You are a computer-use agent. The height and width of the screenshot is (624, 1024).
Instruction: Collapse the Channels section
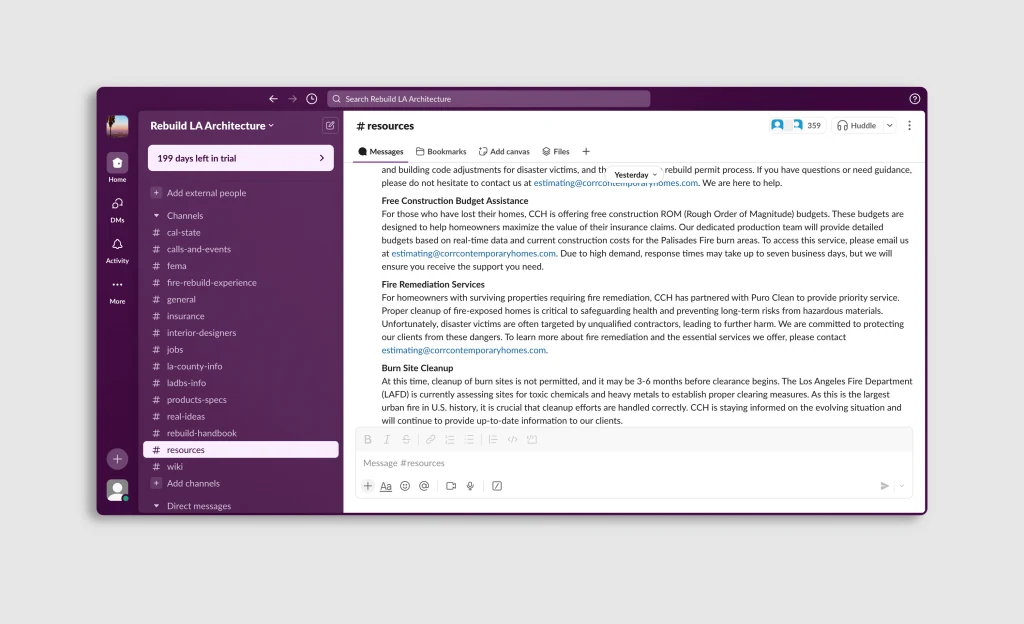pos(156,216)
